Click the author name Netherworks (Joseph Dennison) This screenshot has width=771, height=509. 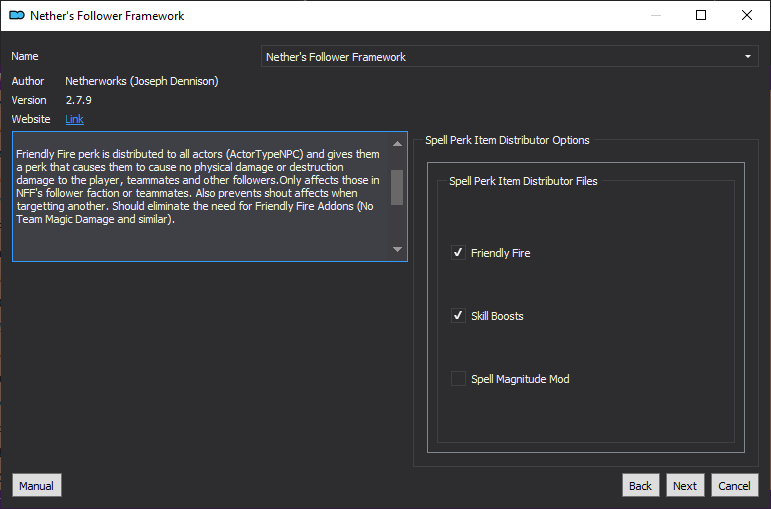coord(142,81)
